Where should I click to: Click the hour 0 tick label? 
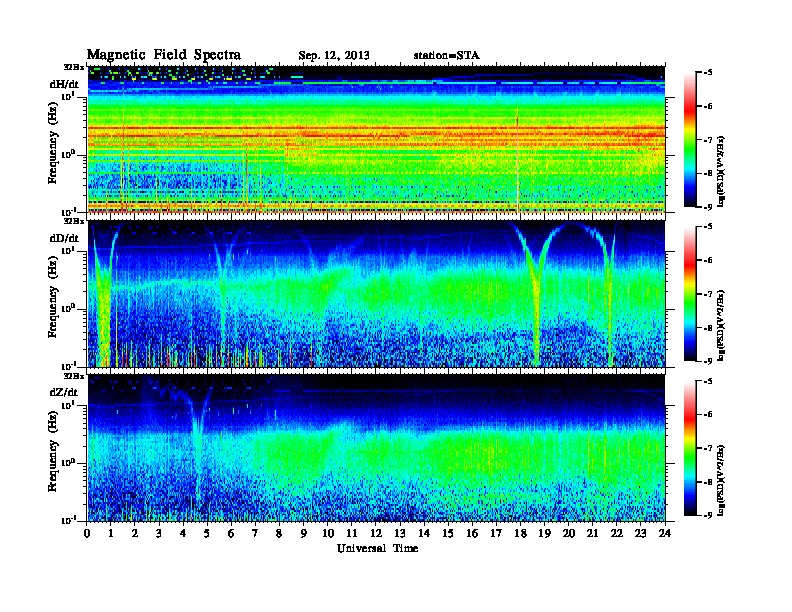tap(87, 533)
